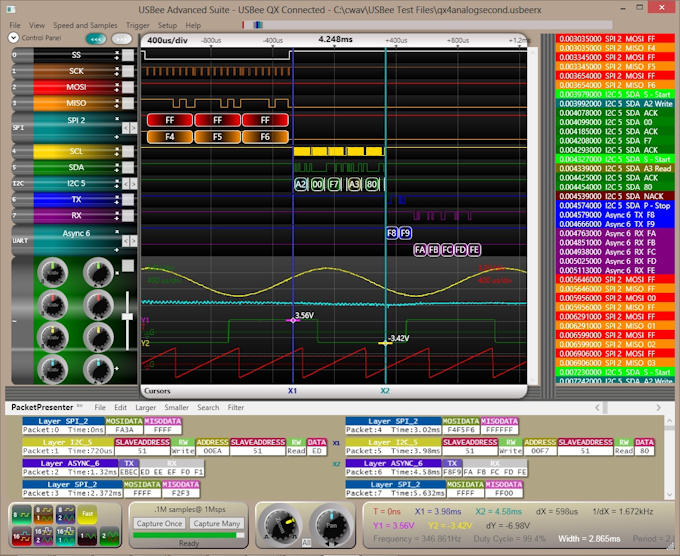
Task: Click the plus icon on the SCL channel
Action: pos(116,154)
